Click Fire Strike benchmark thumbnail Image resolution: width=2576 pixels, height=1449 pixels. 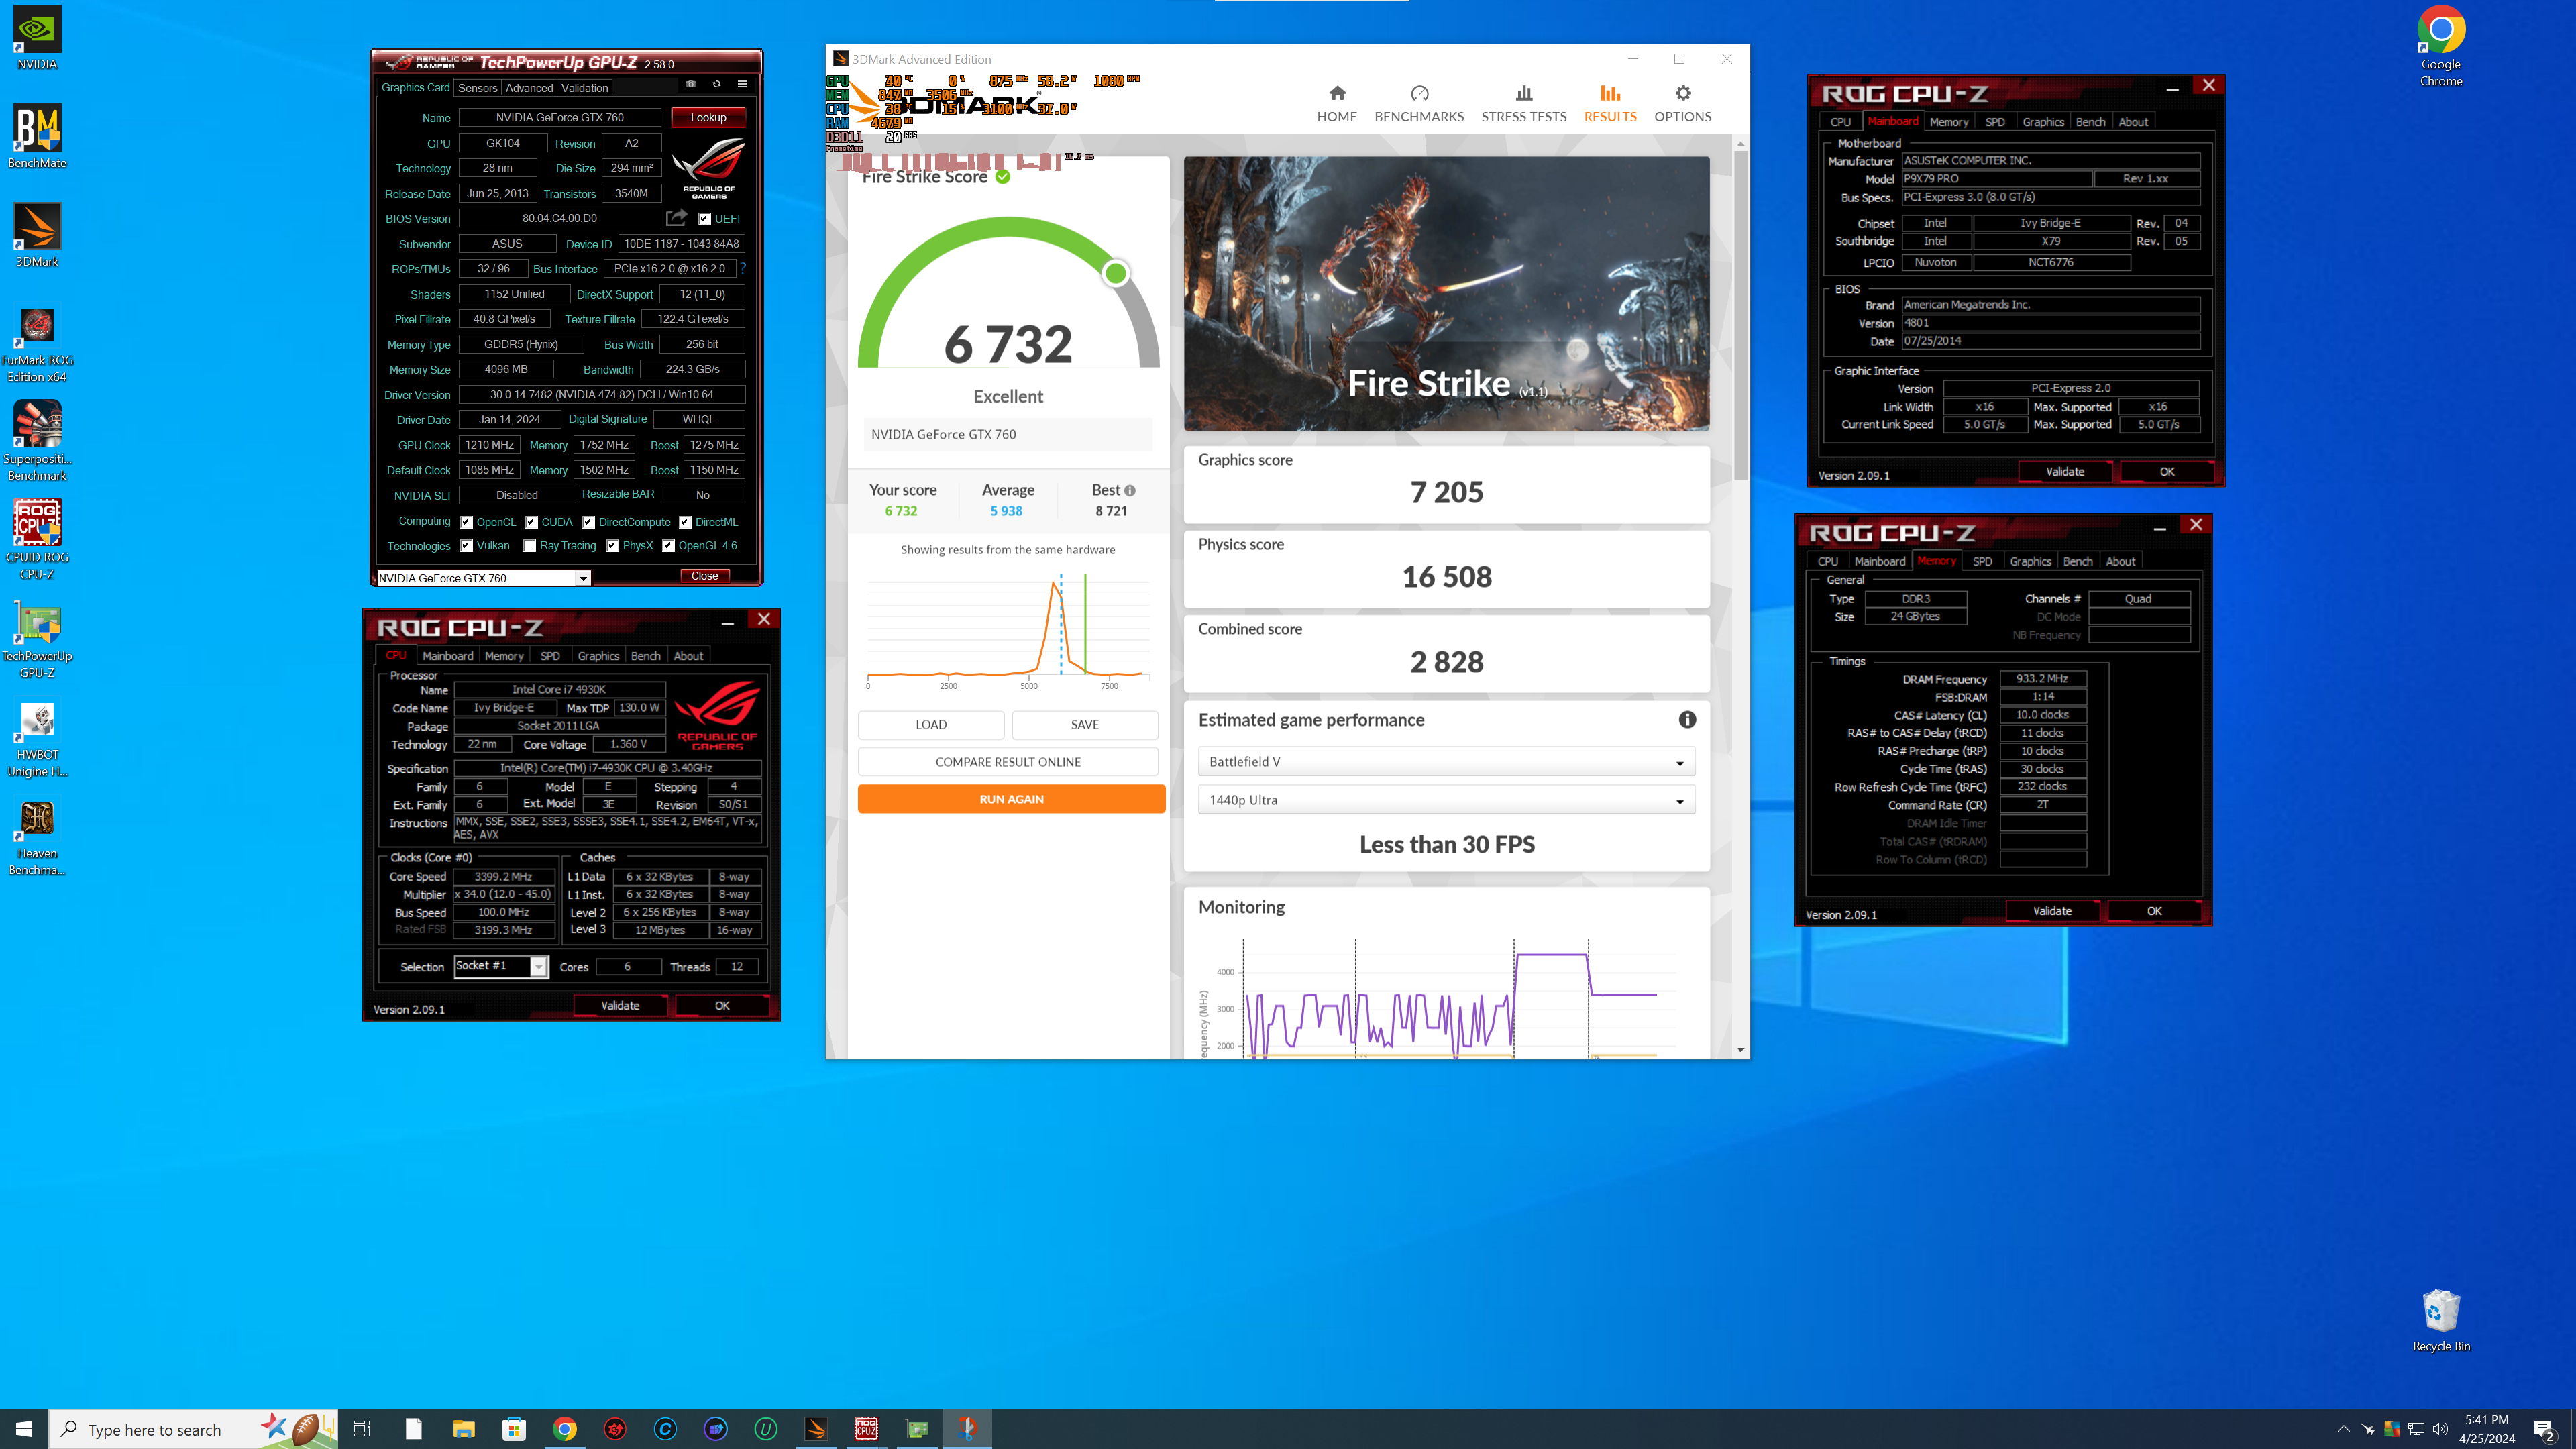[x=1446, y=293]
